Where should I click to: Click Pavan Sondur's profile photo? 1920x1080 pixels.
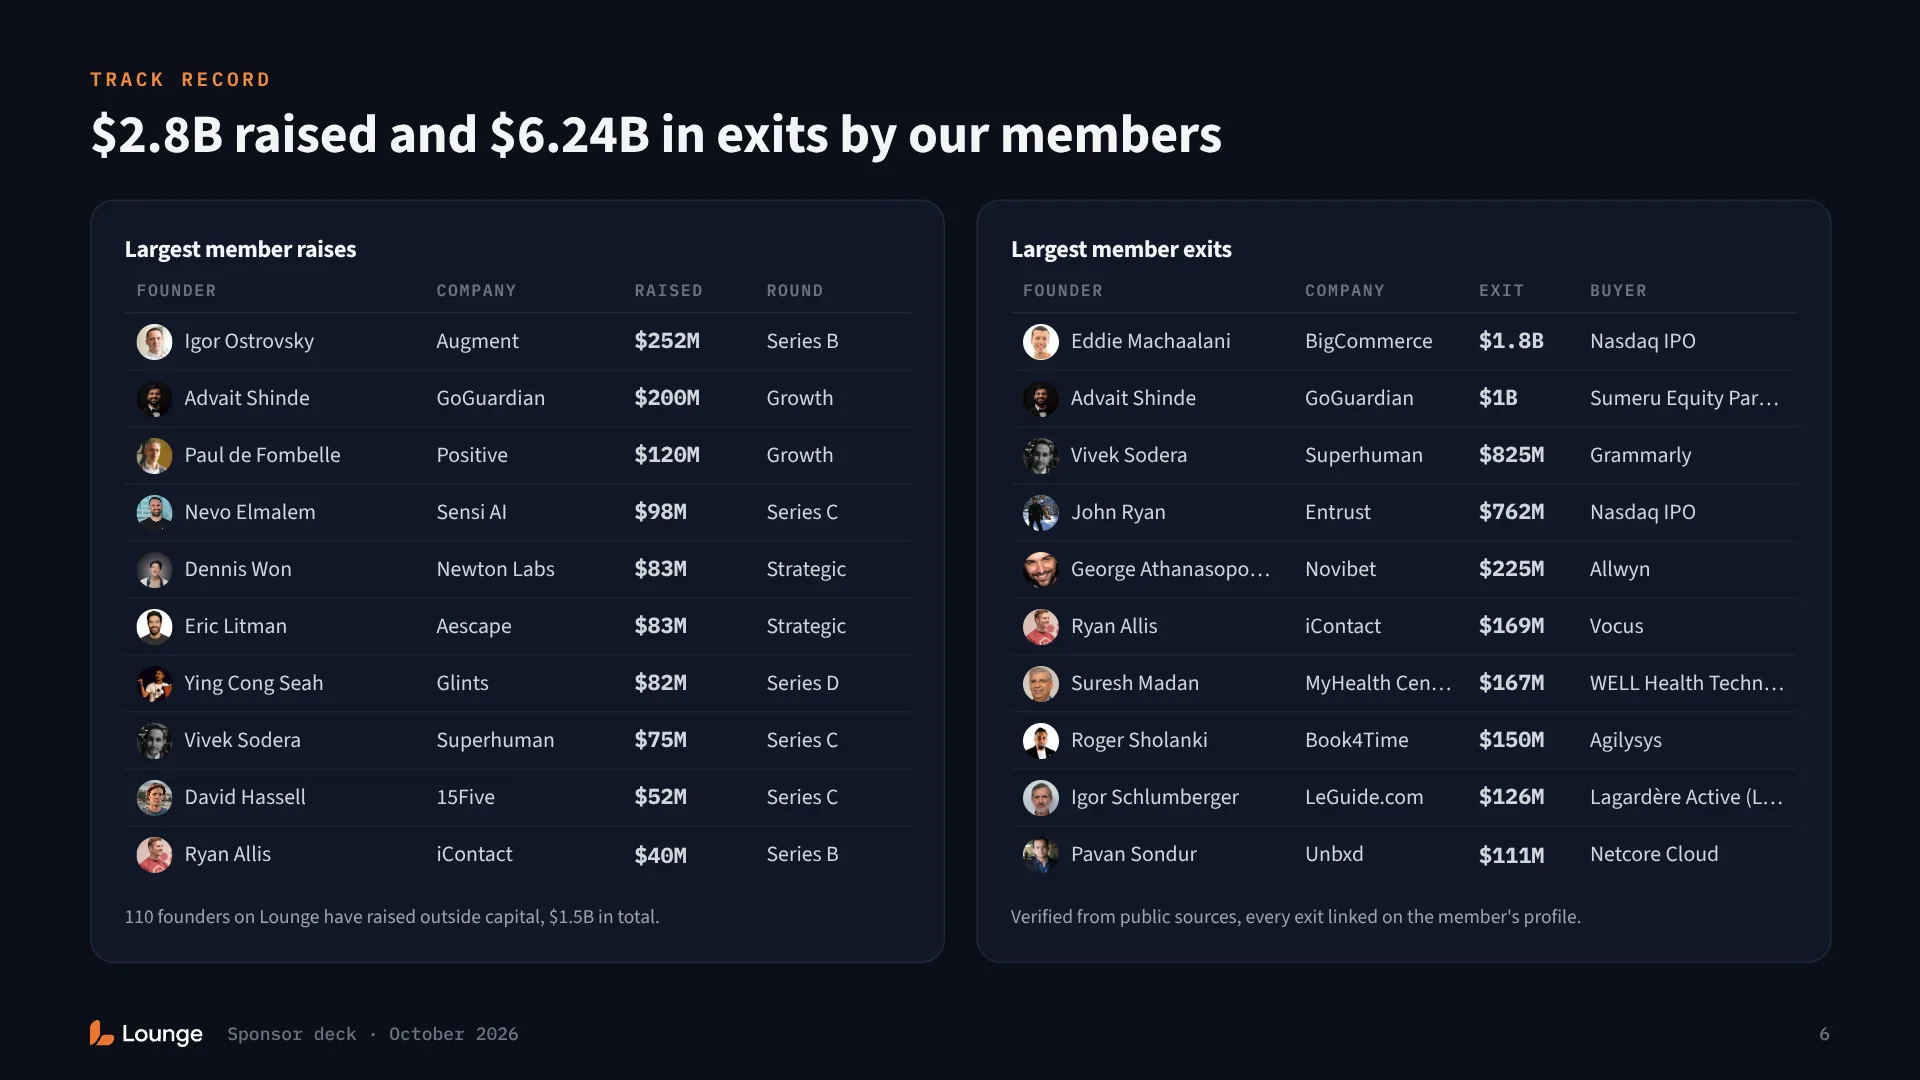pyautogui.click(x=1041, y=855)
